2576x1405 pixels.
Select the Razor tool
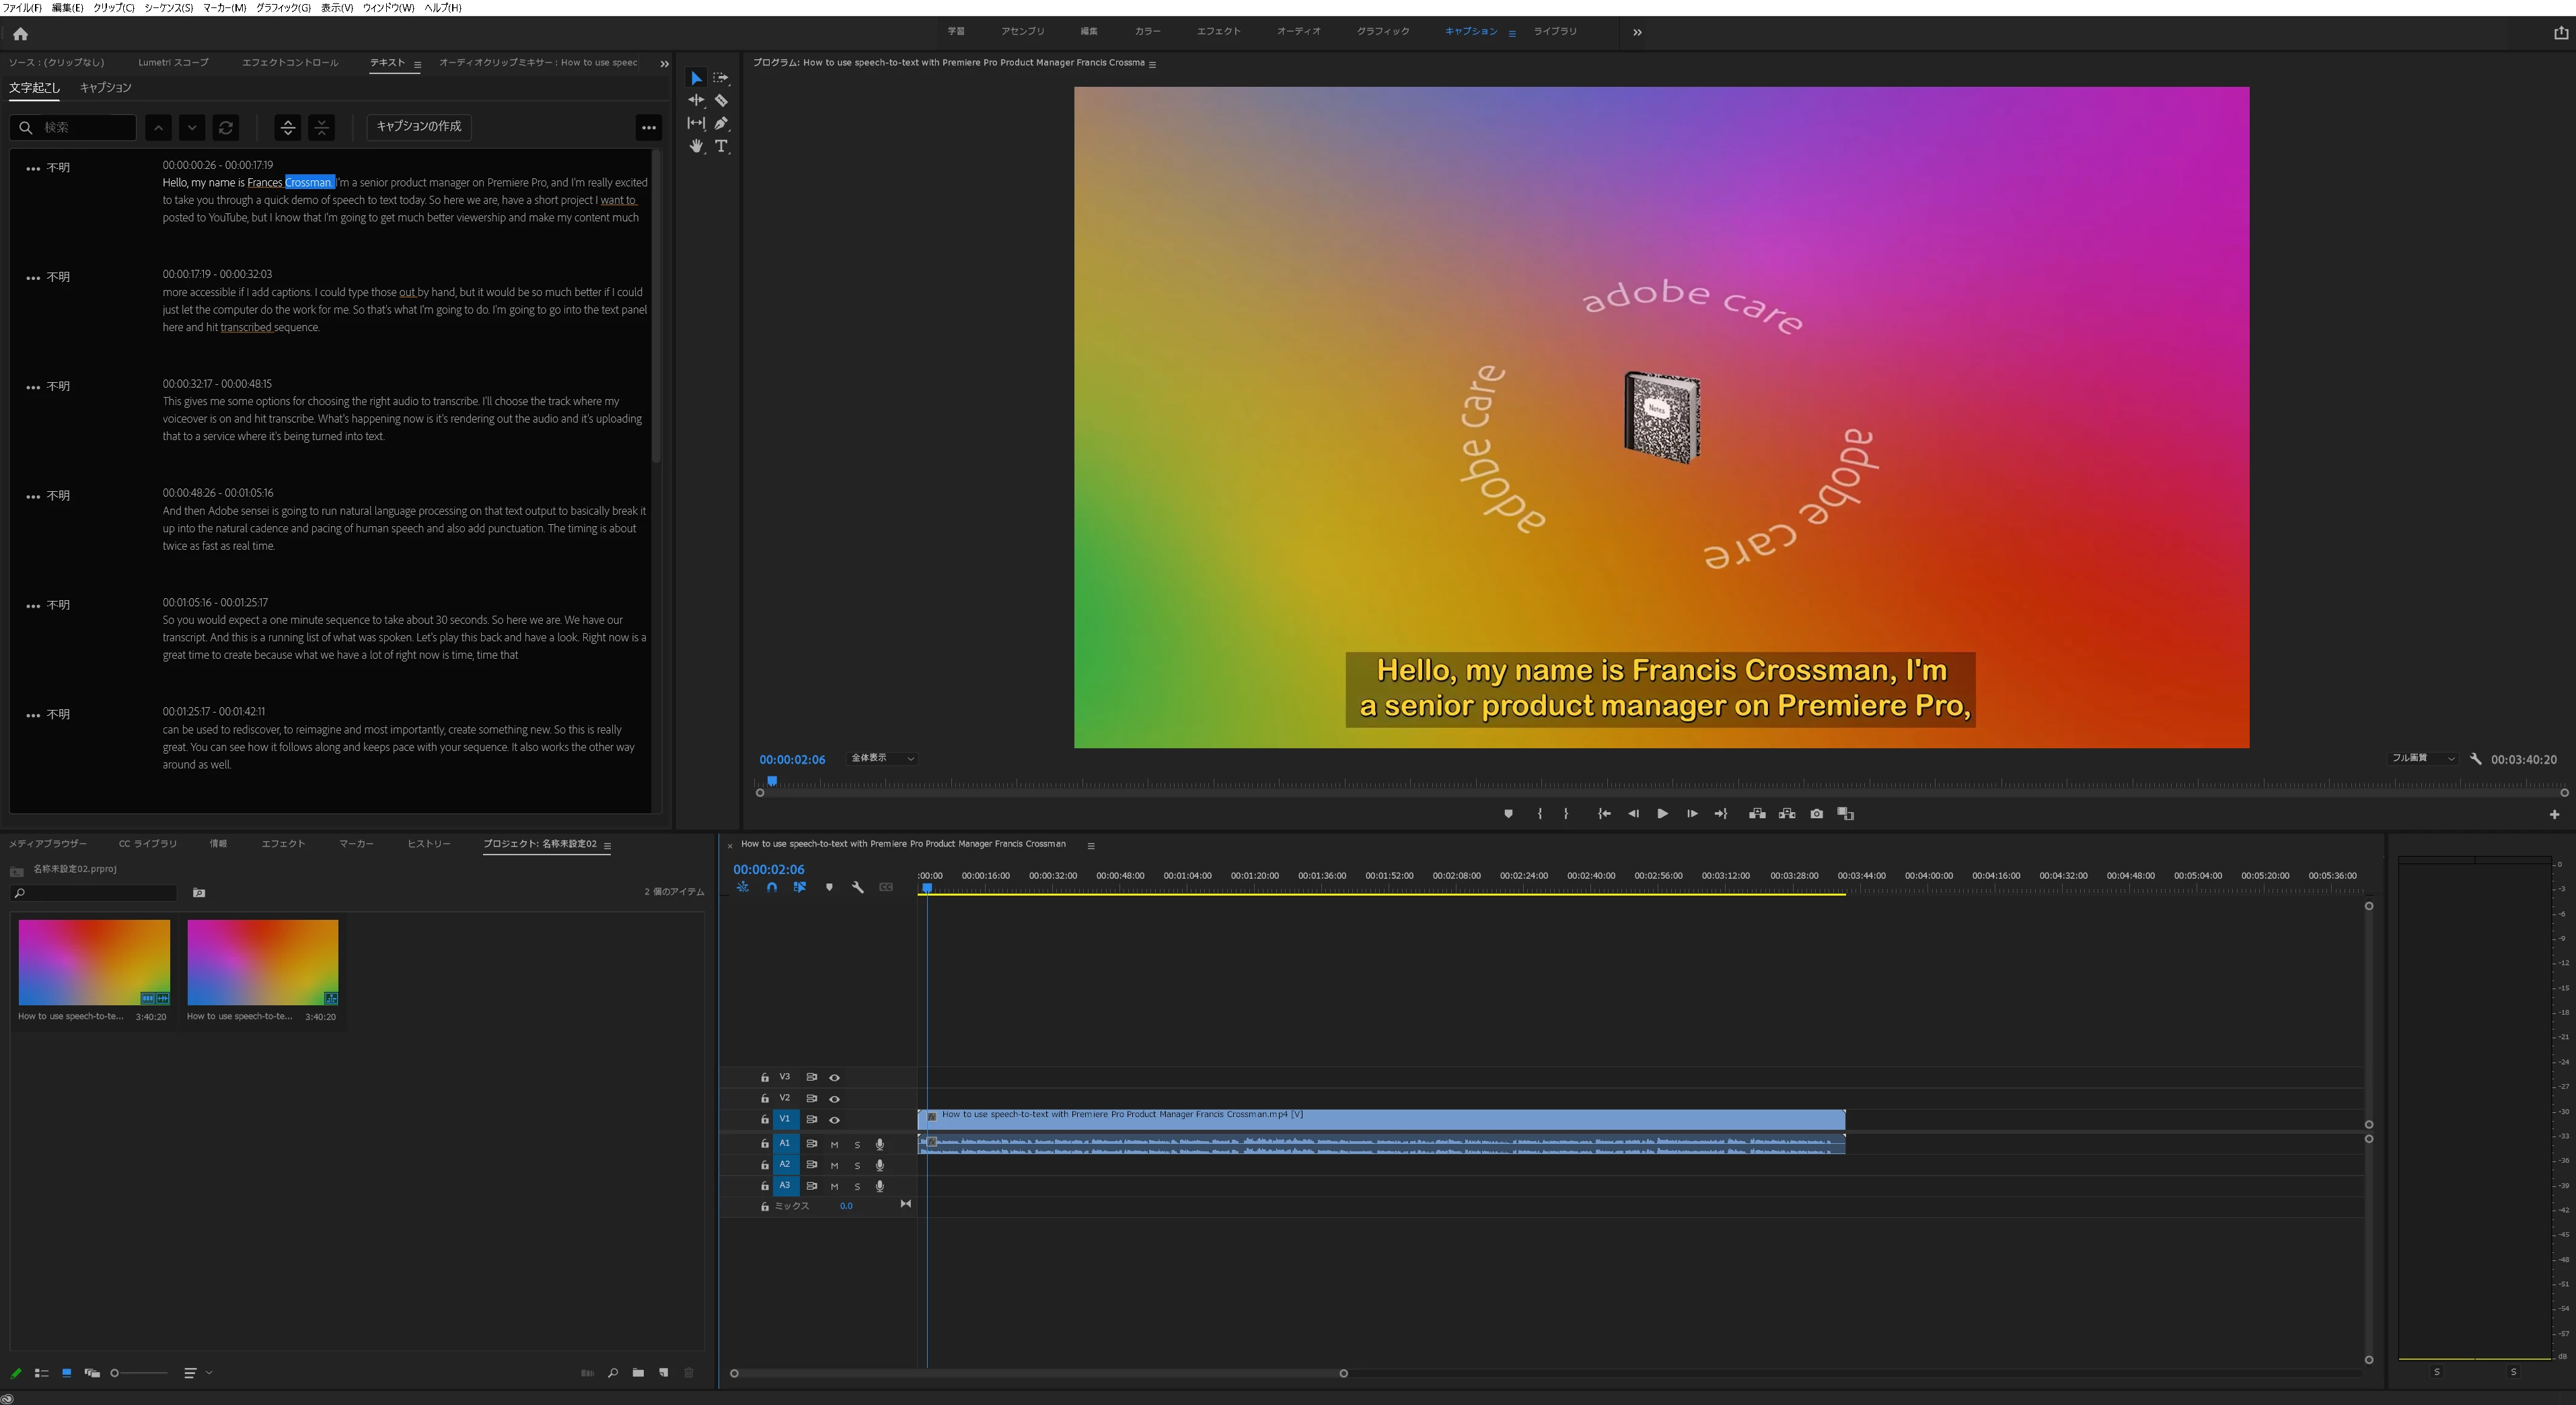[x=721, y=100]
